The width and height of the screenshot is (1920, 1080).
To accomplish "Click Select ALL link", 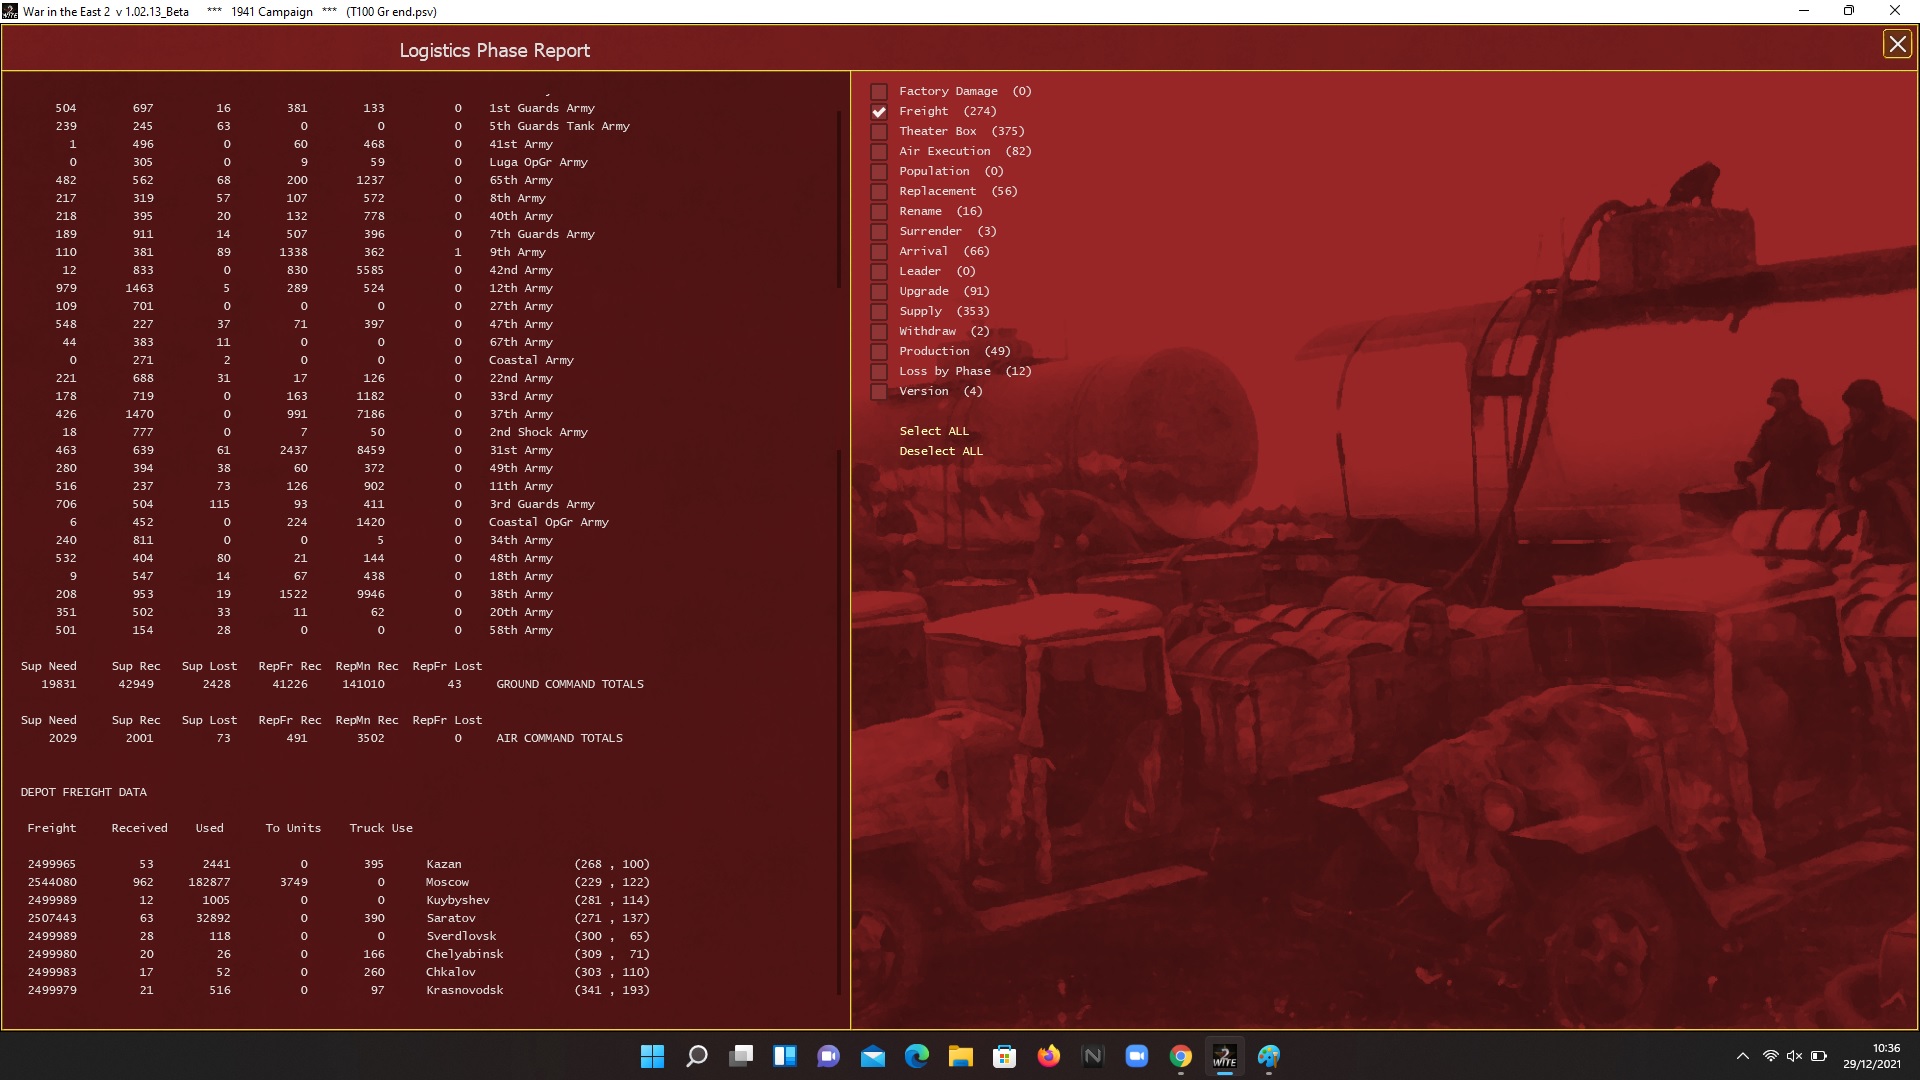I will [x=933, y=431].
